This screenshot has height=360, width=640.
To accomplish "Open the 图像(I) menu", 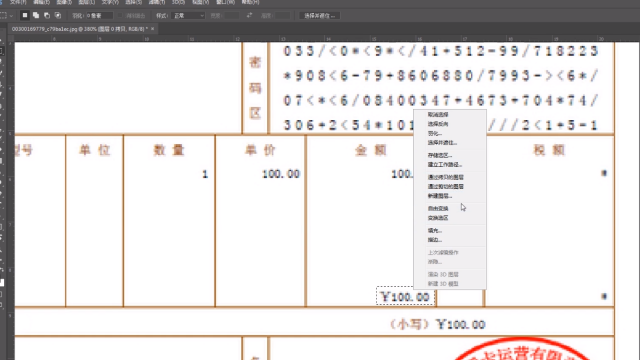I will [64, 2].
